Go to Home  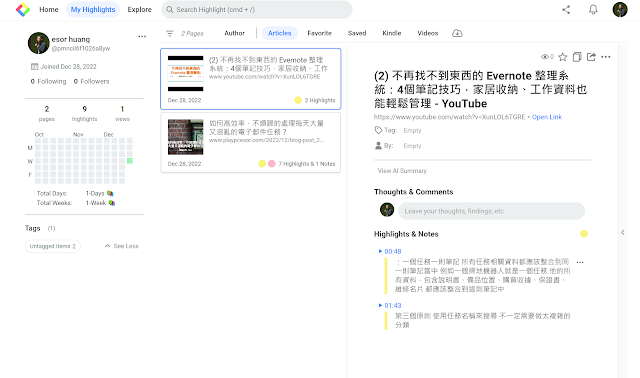(49, 9)
